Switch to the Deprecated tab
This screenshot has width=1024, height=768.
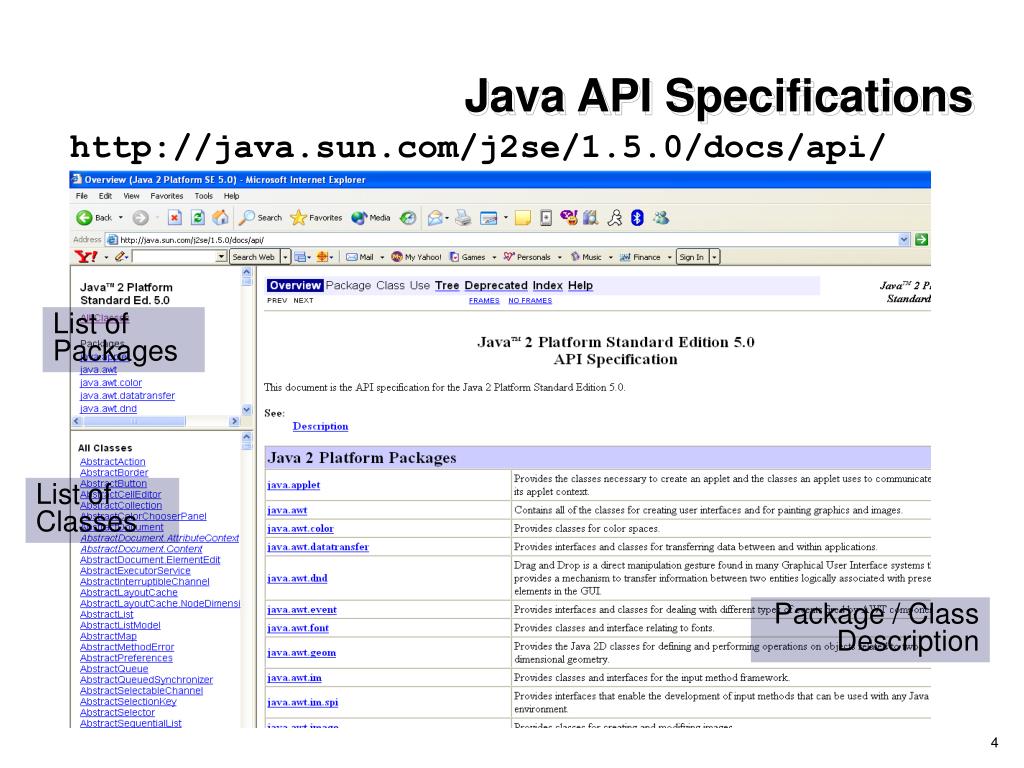click(x=496, y=285)
